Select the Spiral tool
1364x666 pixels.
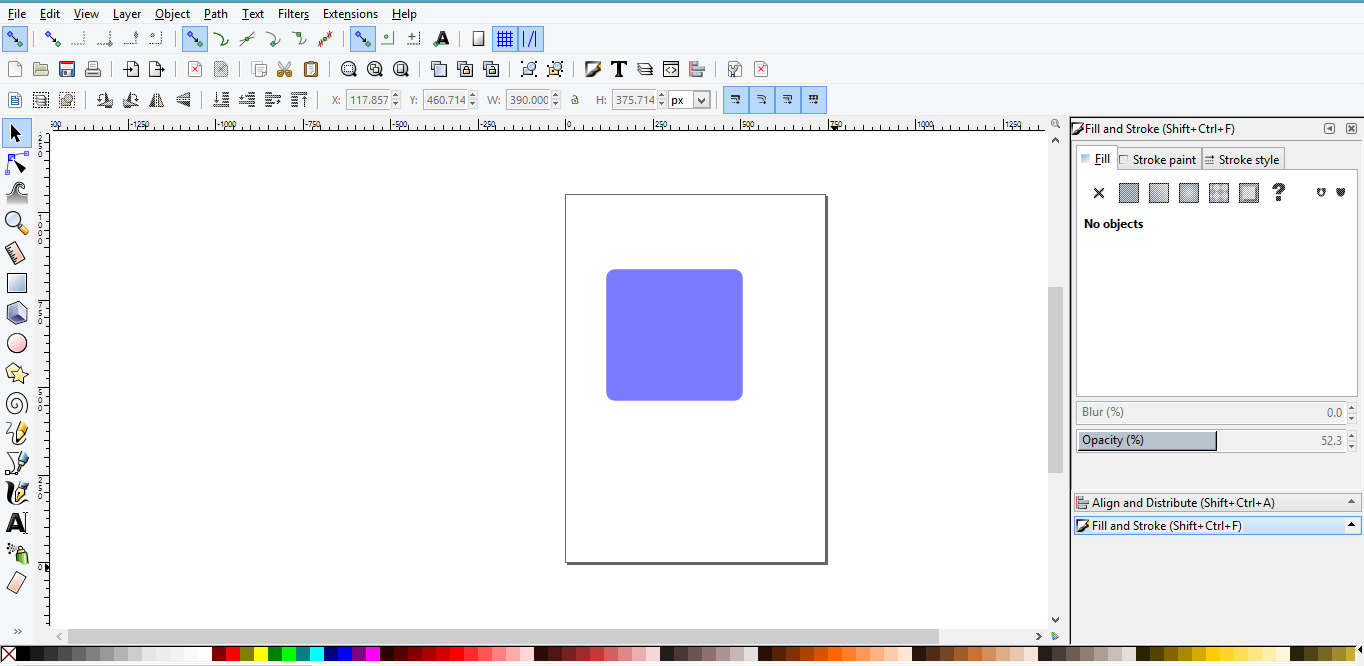[16, 403]
